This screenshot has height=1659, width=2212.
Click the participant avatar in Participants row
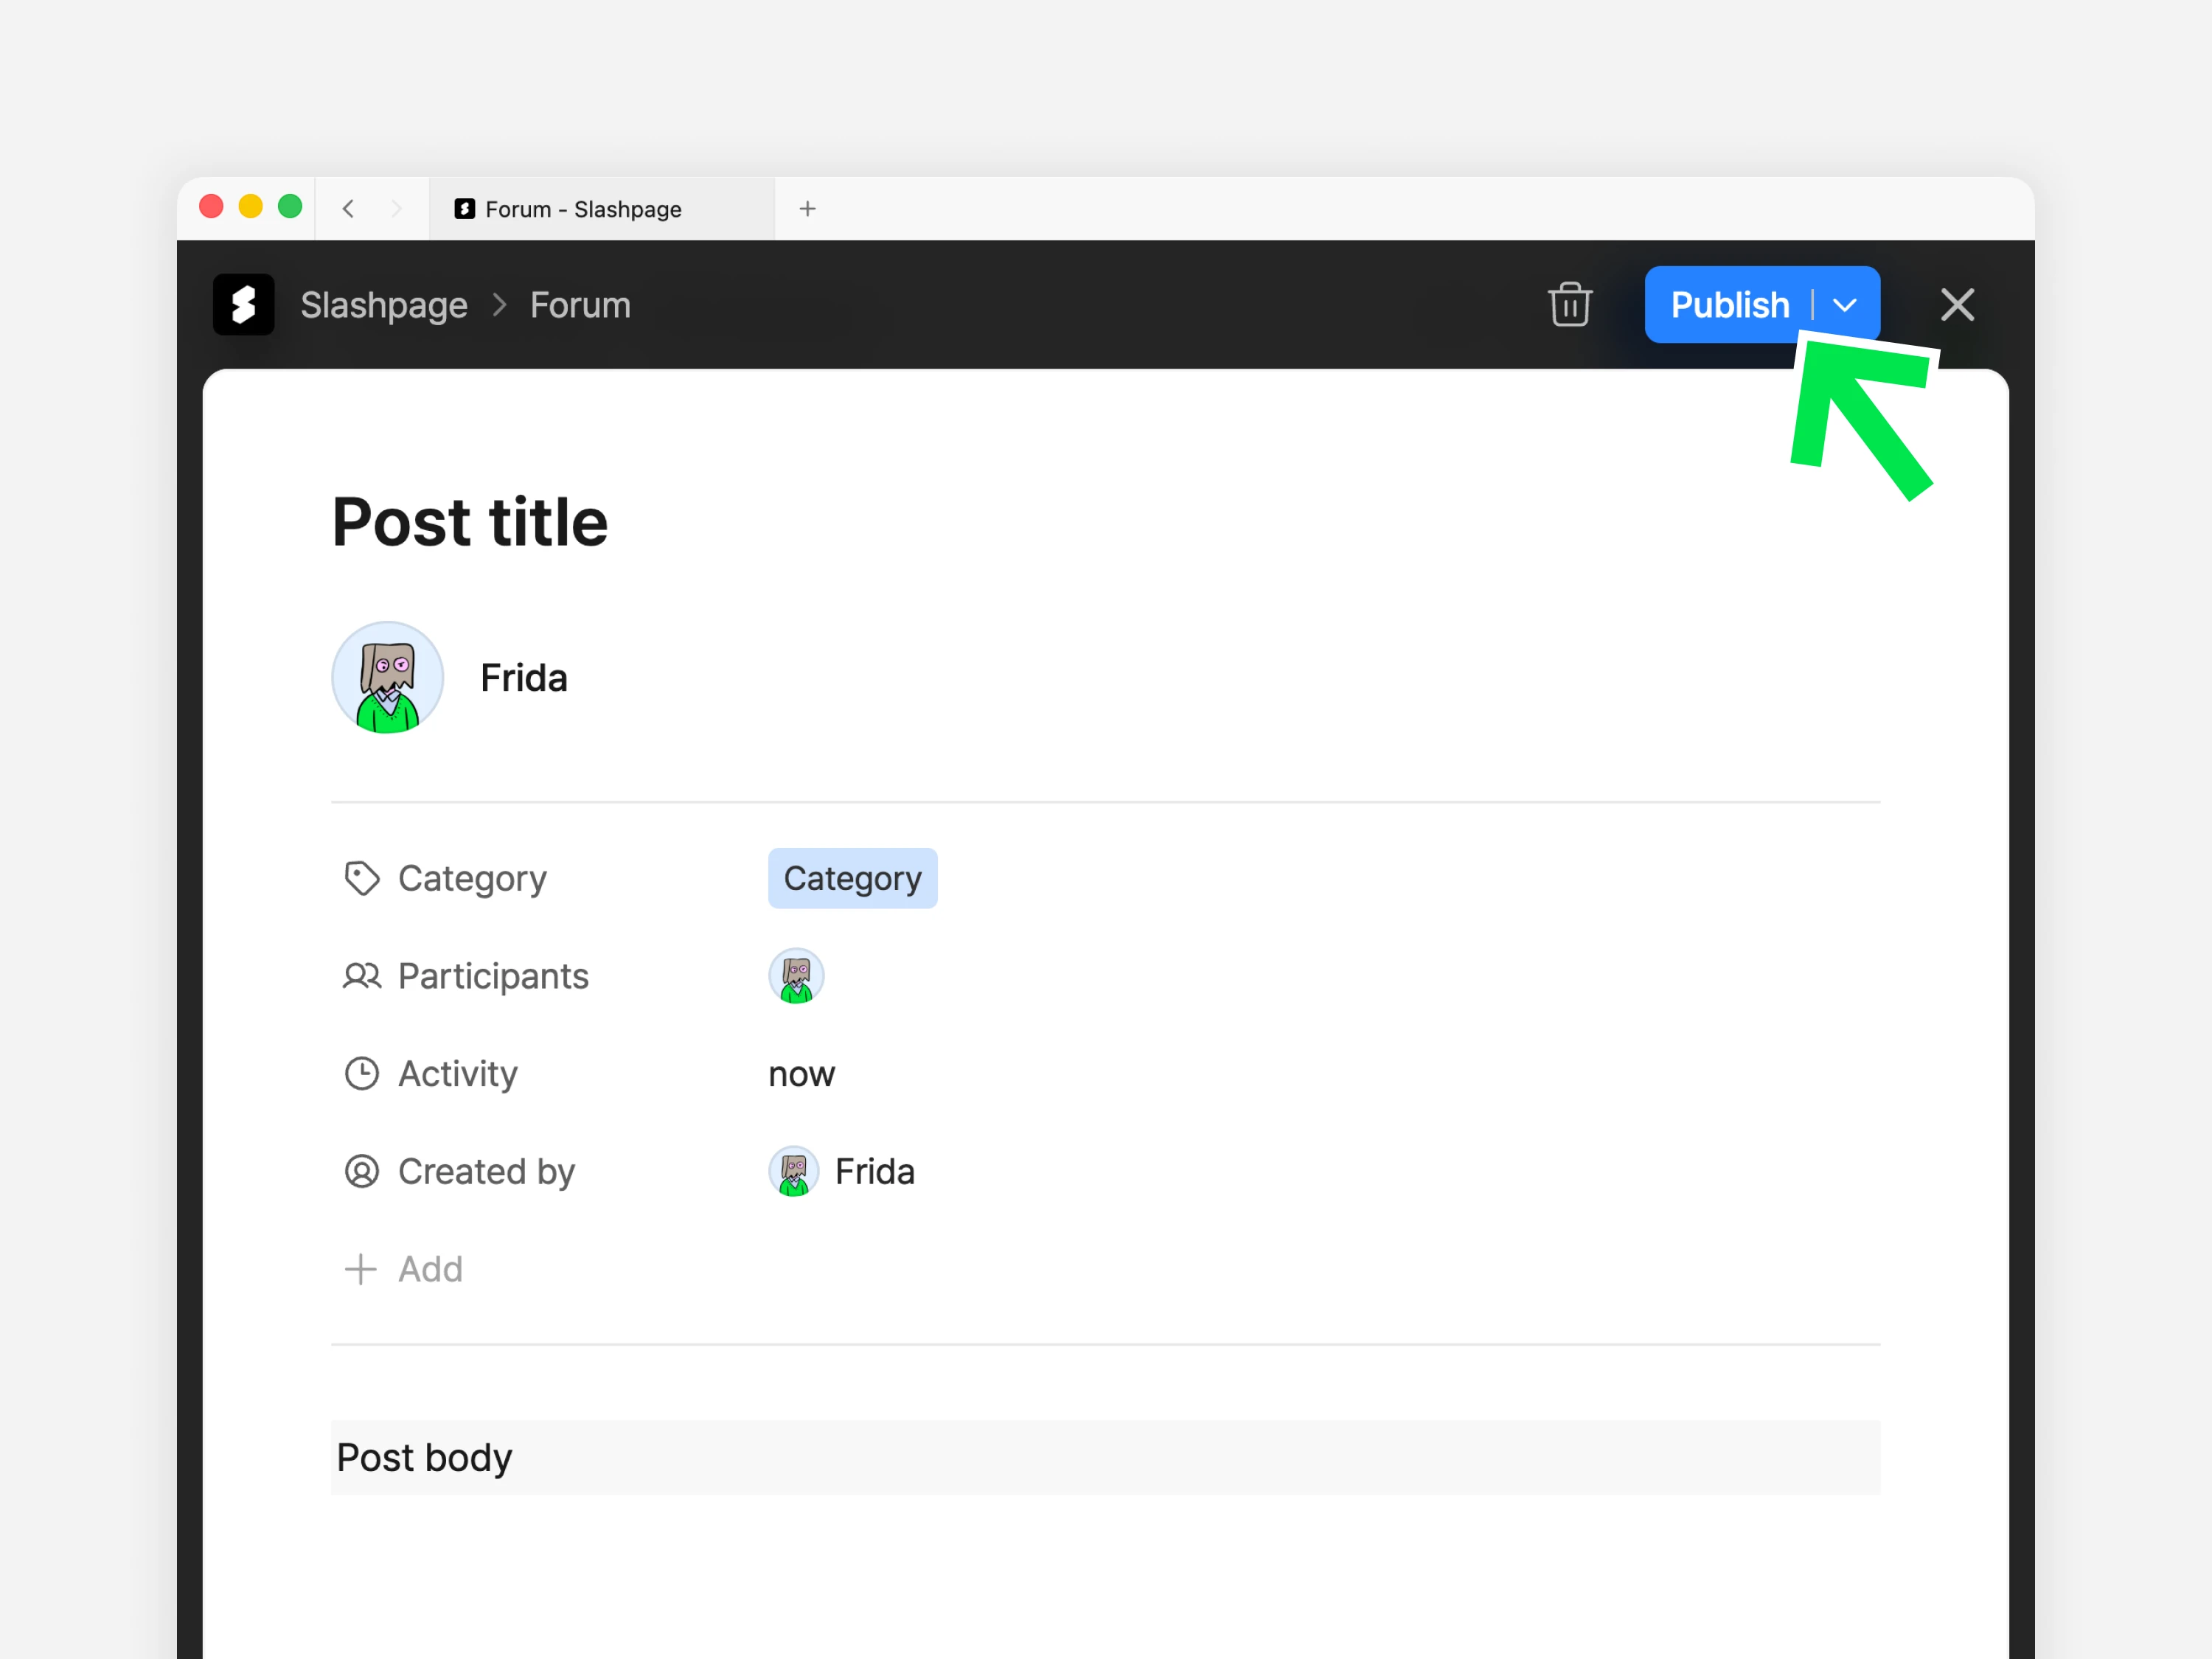point(796,976)
